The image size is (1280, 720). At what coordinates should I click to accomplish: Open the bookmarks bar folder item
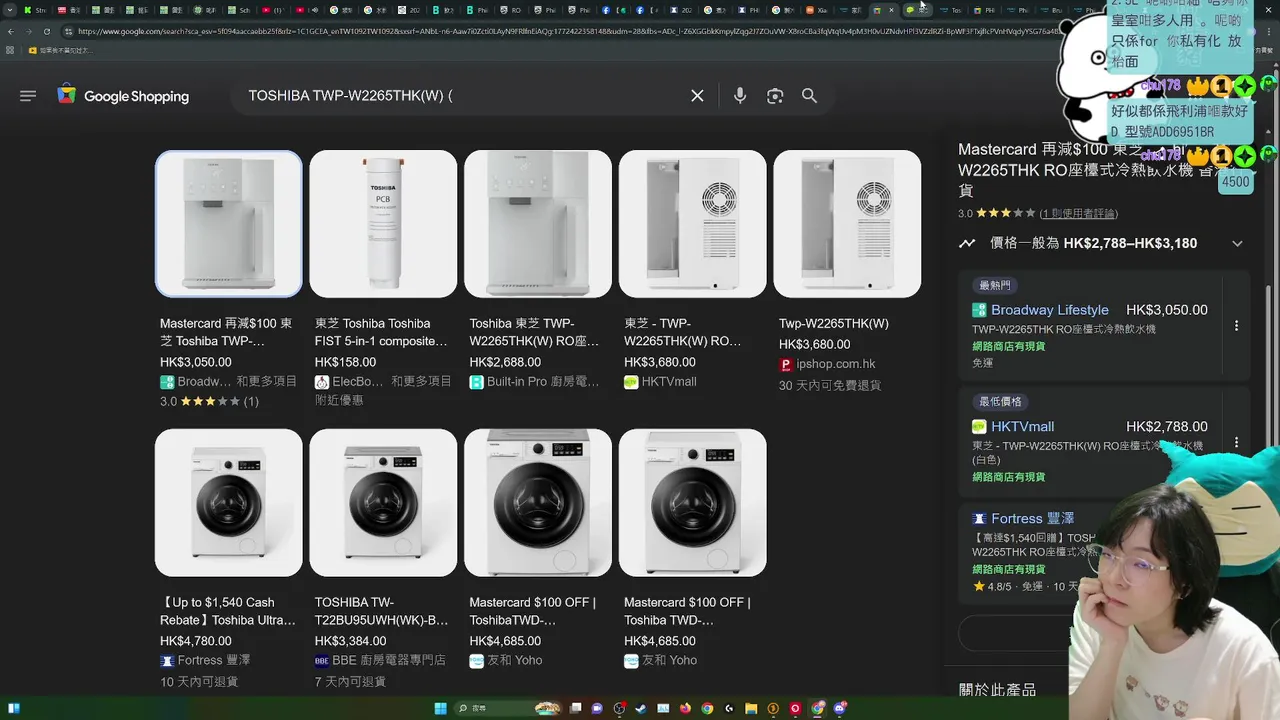(59, 50)
